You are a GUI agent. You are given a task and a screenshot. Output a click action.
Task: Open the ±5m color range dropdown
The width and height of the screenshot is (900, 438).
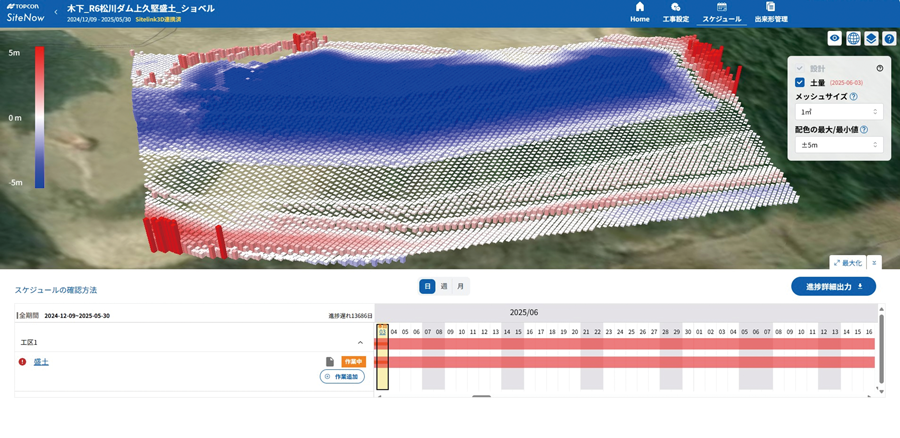[838, 145]
